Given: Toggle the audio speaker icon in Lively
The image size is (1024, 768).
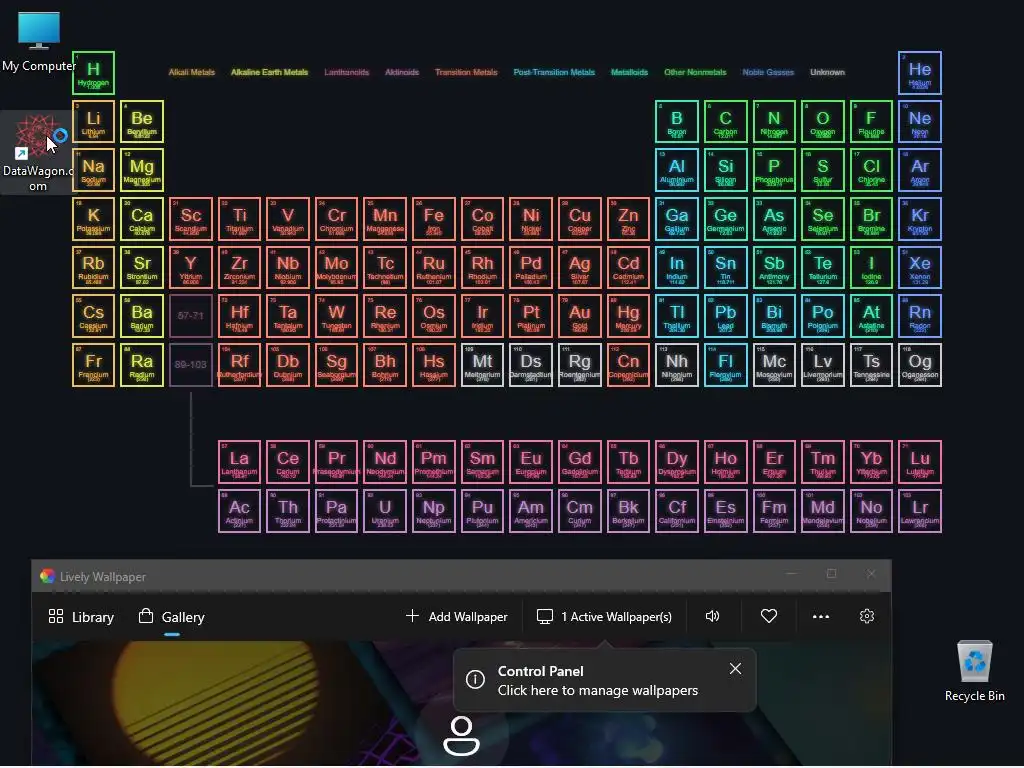Looking at the screenshot, I should (x=712, y=616).
